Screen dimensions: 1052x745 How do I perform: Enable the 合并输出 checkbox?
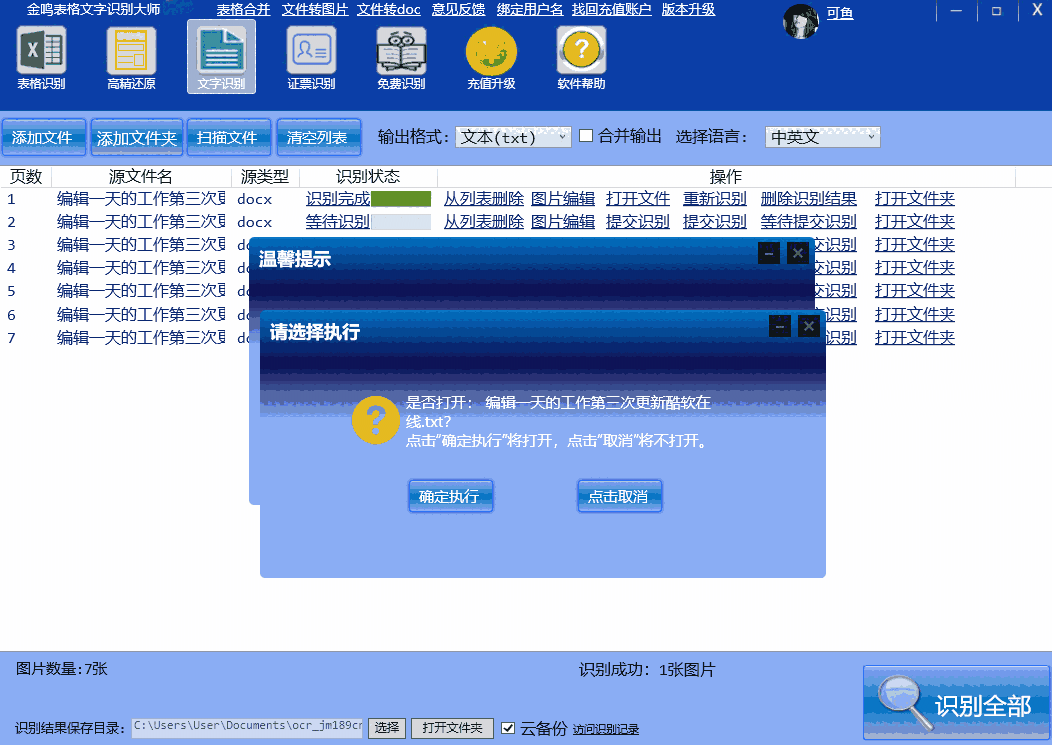click(587, 136)
